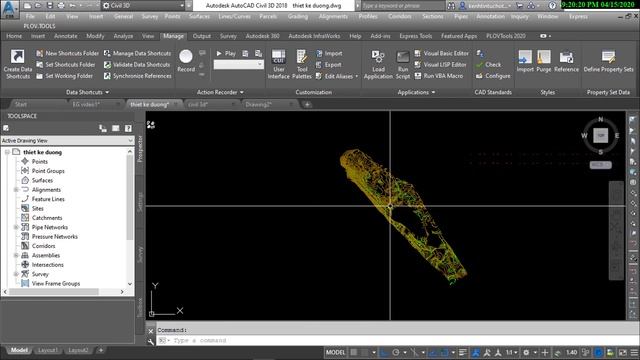Click the Create Data Shortcuts icon
640x360 pixels.
coord(17,56)
